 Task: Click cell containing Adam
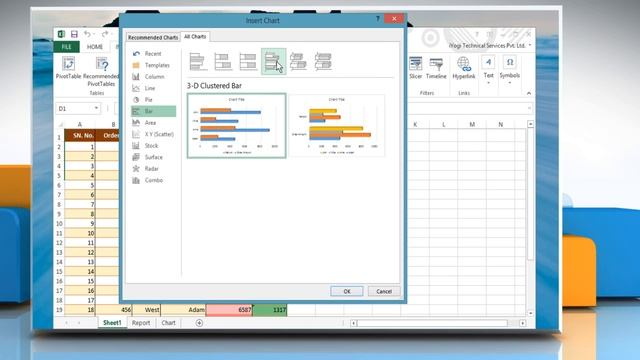point(183,310)
